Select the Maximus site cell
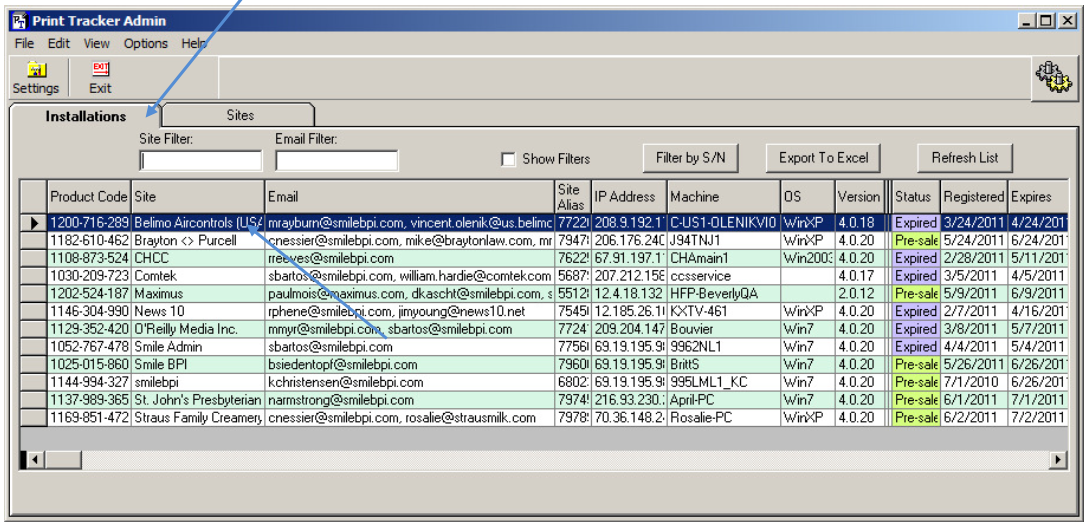 pos(198,294)
